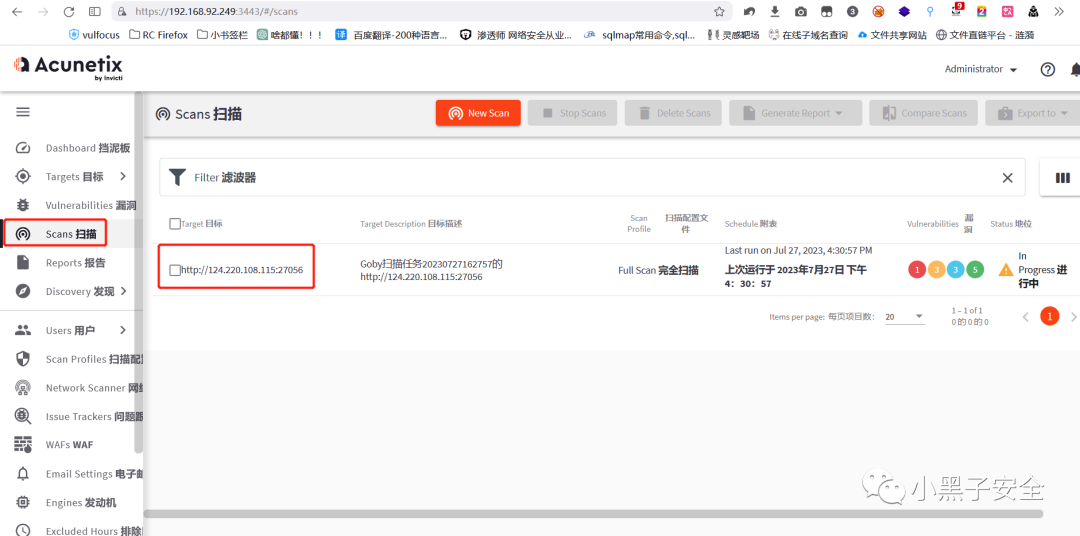This screenshot has height=536, width=1080.
Task: Toggle the browser sidebar panel icon
Action: pyautogui.click(x=95, y=12)
